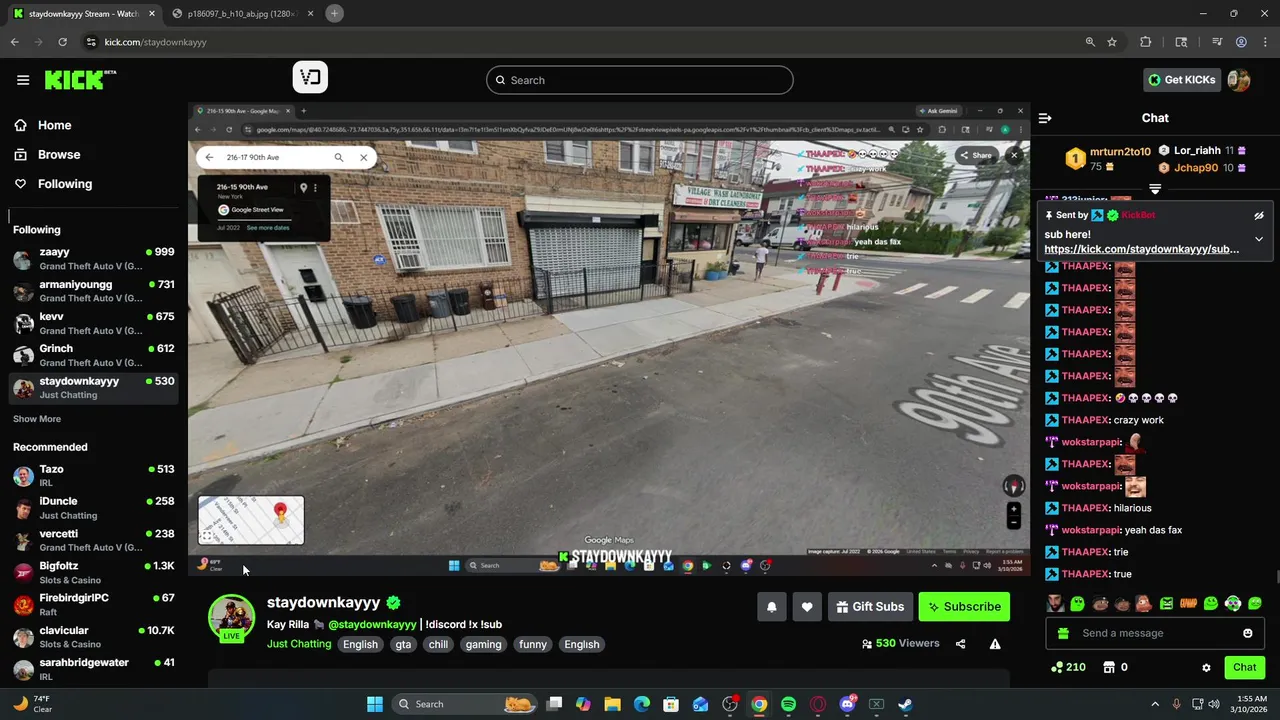Open the emoji picker in message box
Viewport: 1280px width, 720px height.
[1247, 633]
